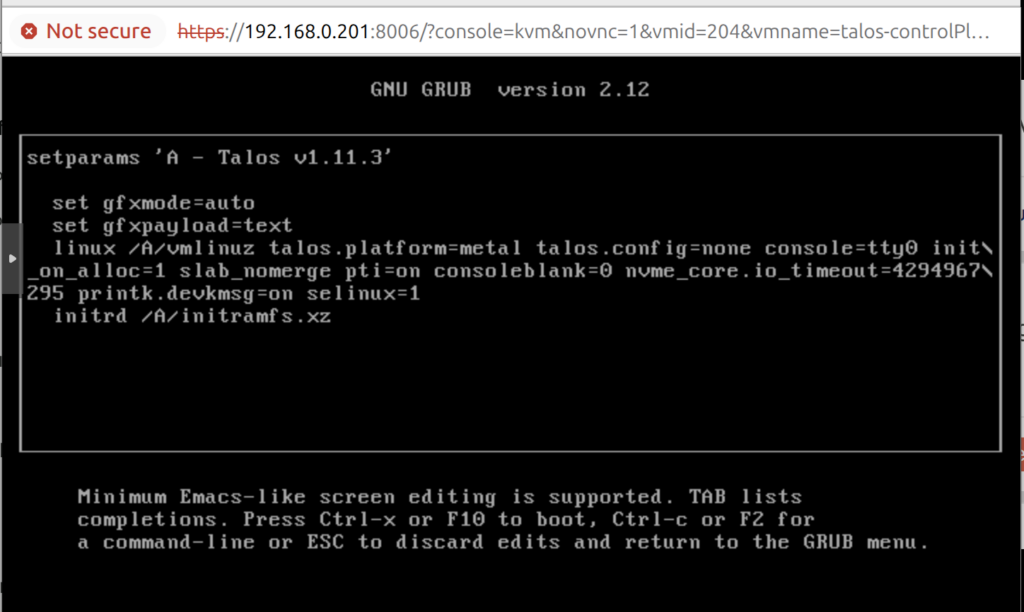This screenshot has height=612, width=1024.
Task: Click the "Not secure" site info label
Action: pos(98,31)
